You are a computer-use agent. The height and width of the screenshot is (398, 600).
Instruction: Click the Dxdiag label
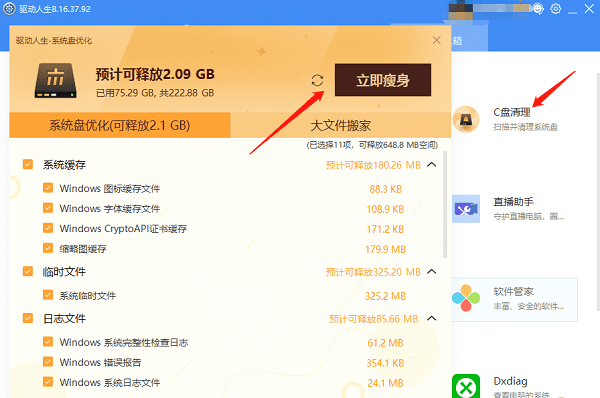510,381
